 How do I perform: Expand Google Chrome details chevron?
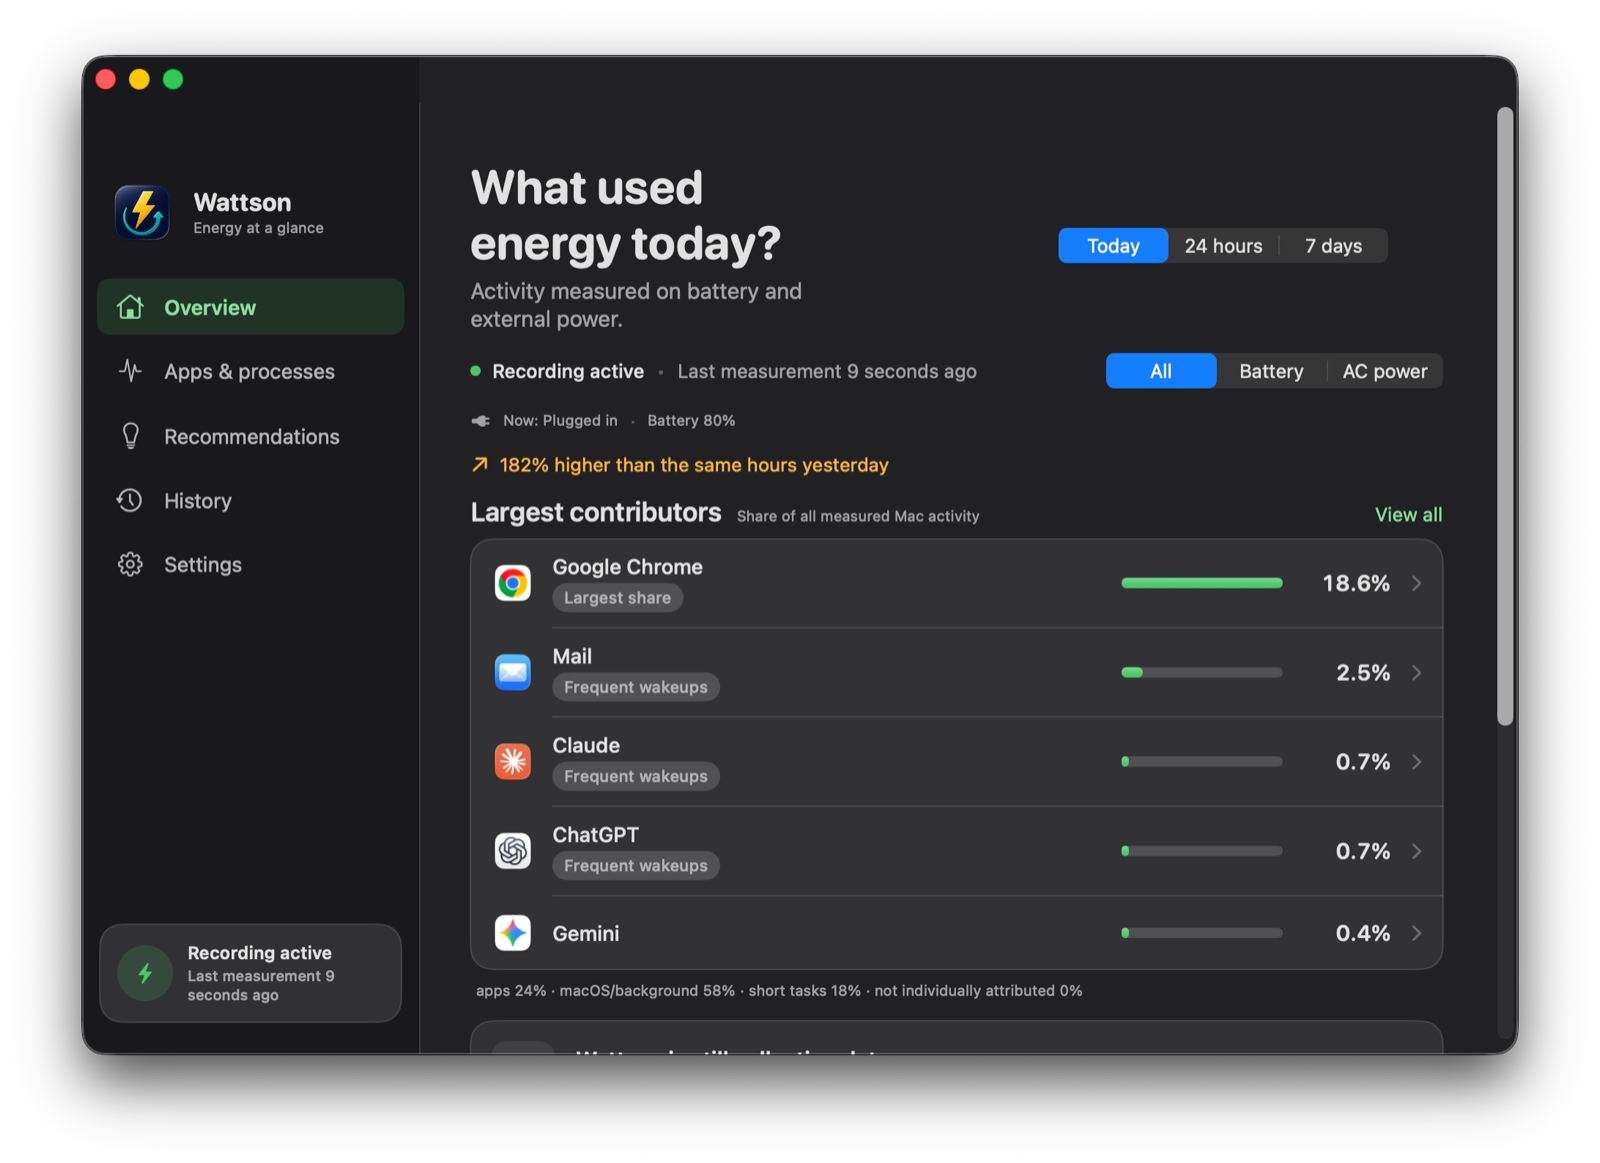tap(1417, 583)
